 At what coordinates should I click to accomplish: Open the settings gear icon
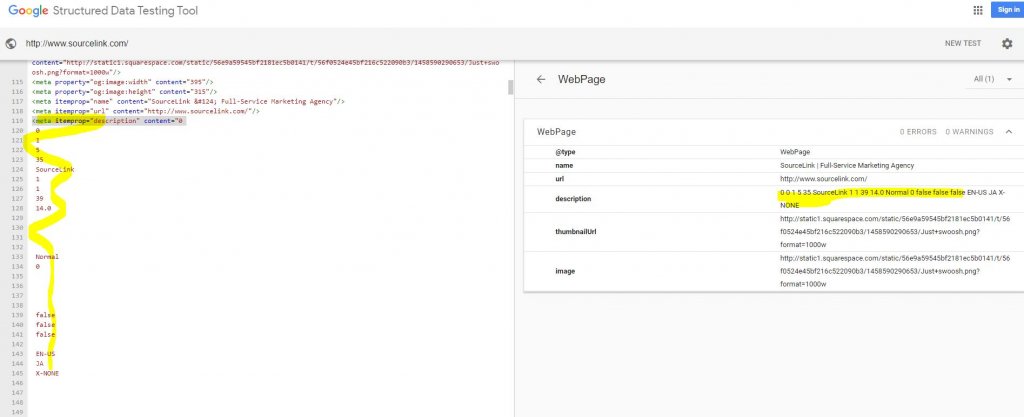point(1007,44)
